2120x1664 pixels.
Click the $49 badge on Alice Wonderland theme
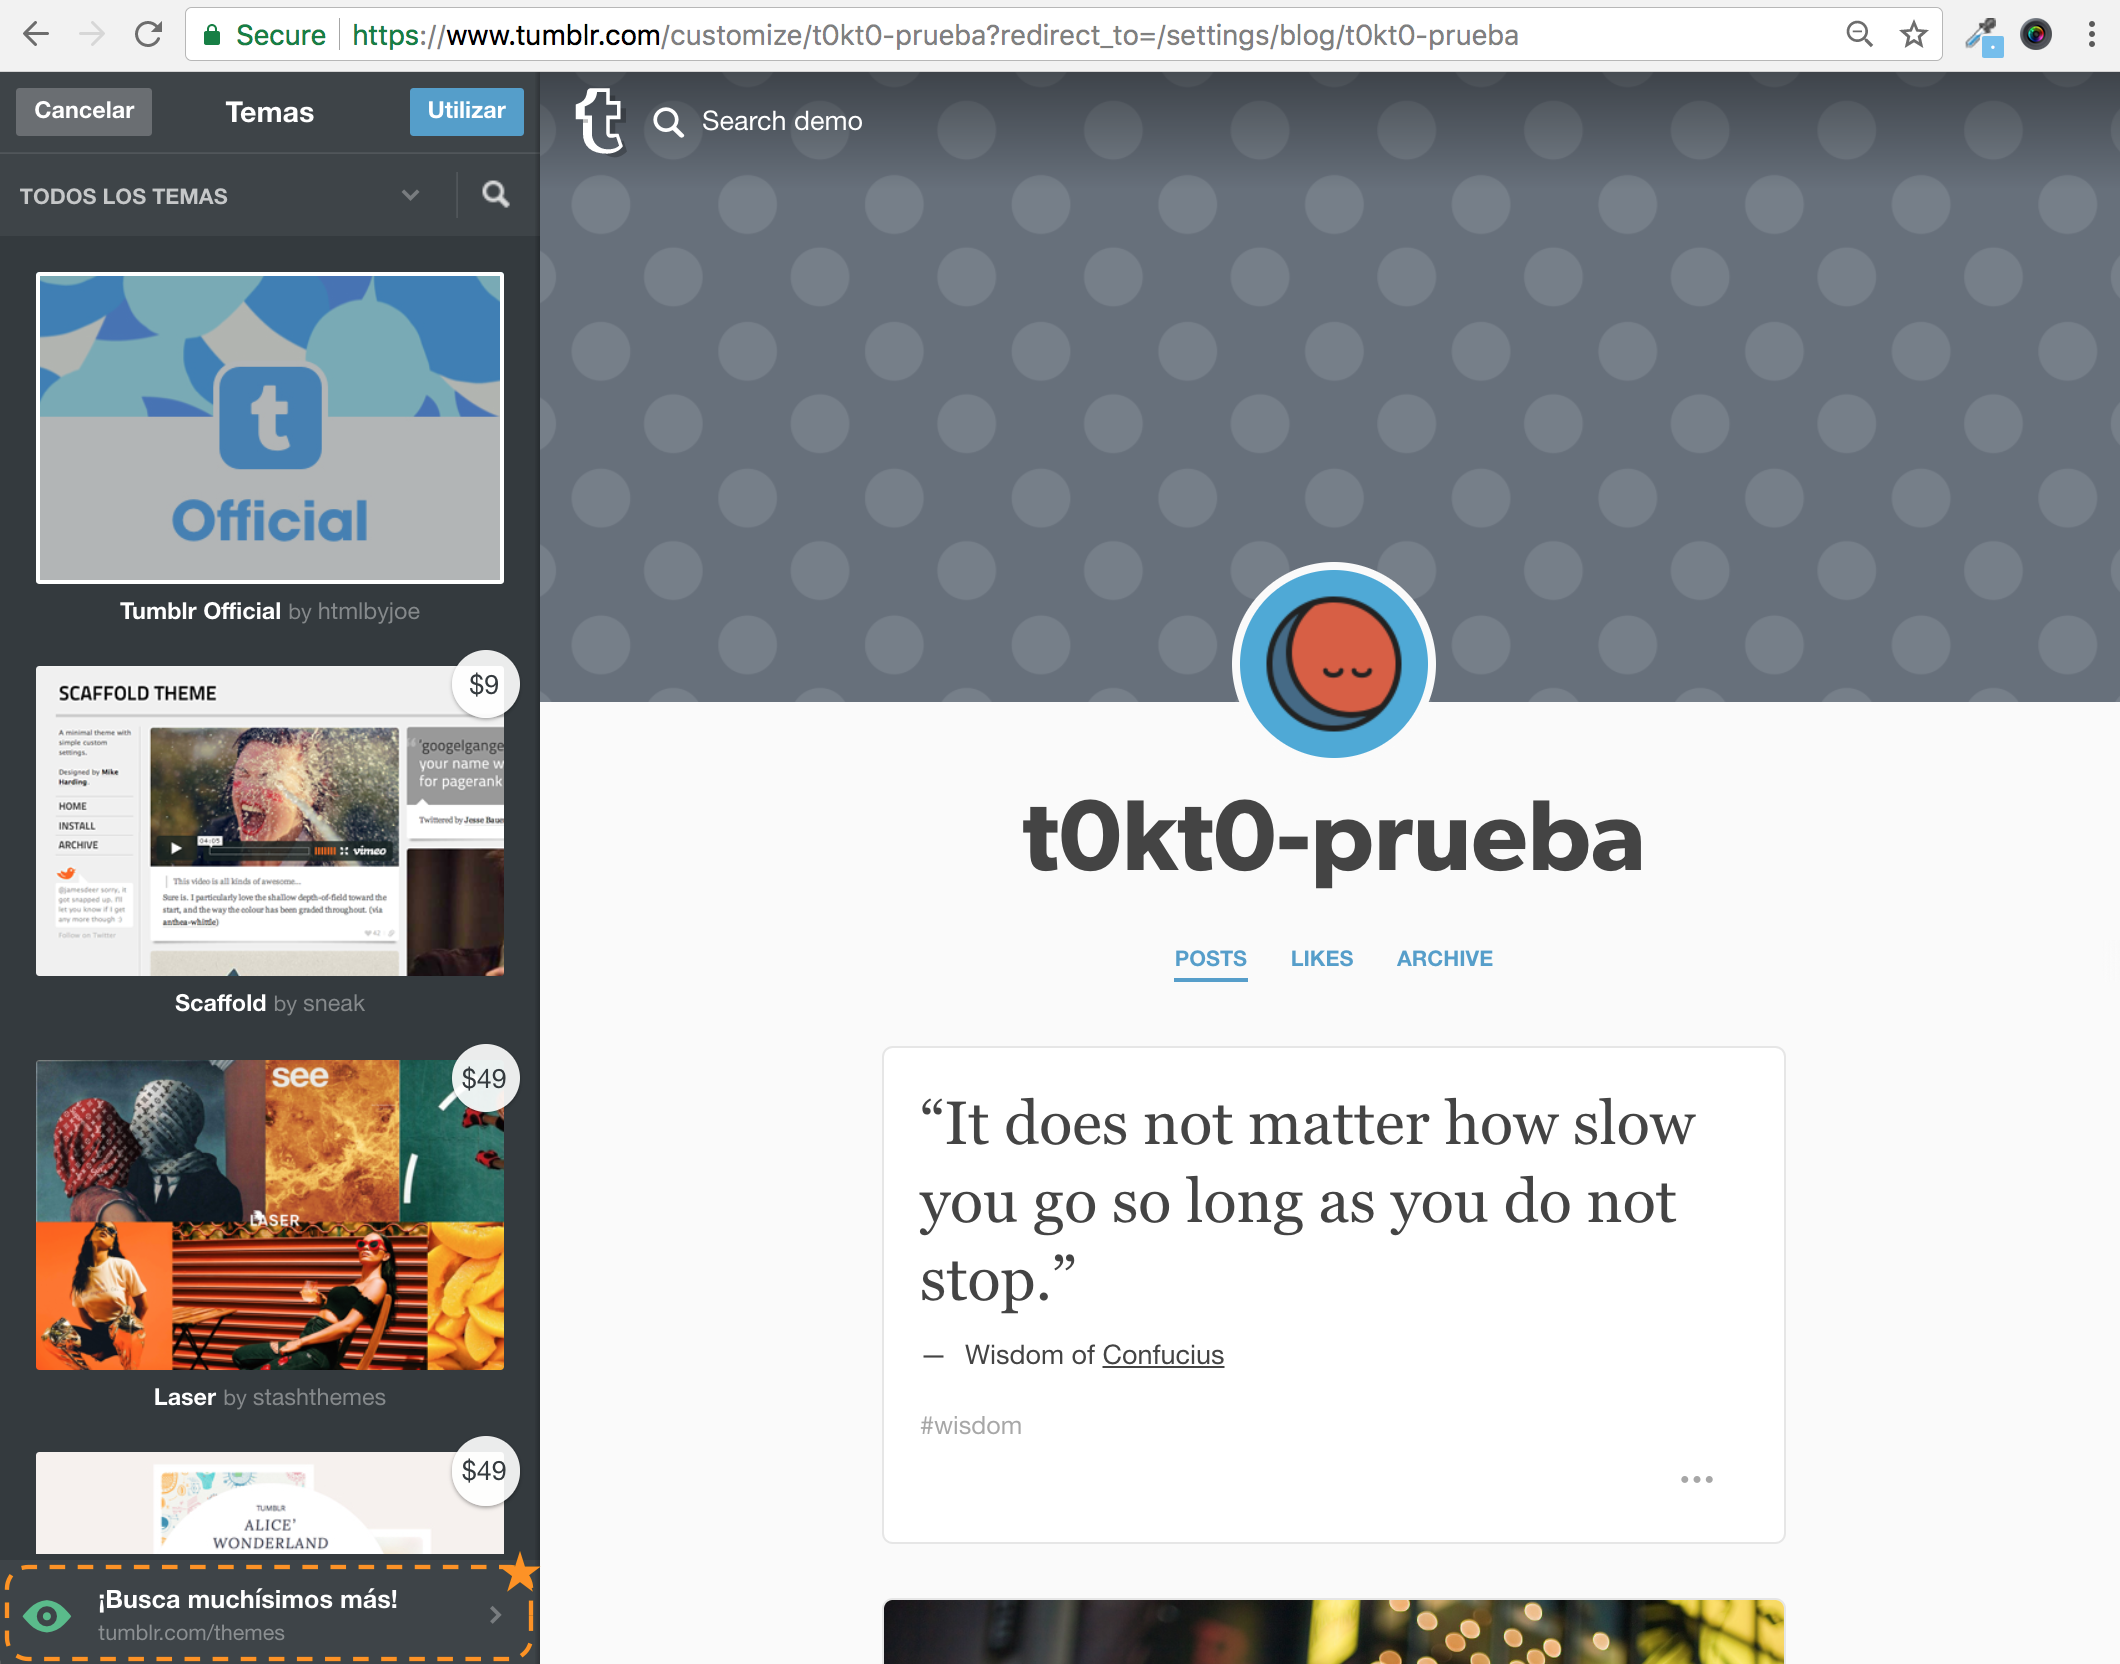pyautogui.click(x=484, y=1471)
